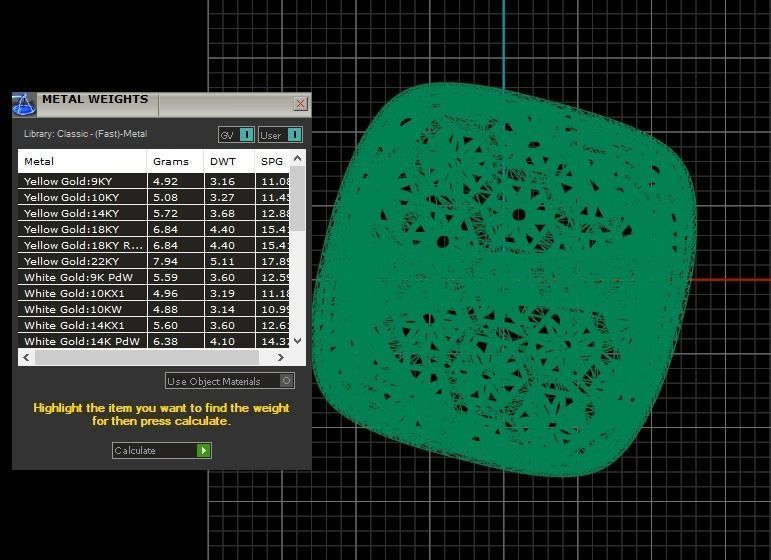
Task: Click the Library: Classic - (Fast)-Metal label
Action: pyautogui.click(x=86, y=134)
